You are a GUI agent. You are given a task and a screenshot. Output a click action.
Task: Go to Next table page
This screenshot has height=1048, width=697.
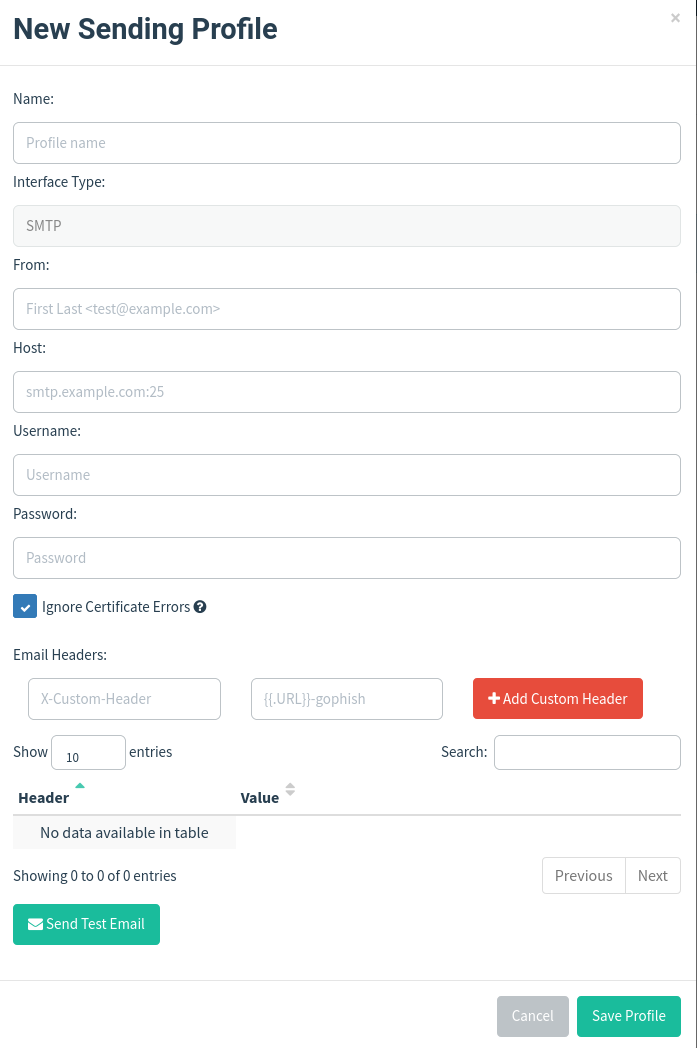(x=652, y=876)
